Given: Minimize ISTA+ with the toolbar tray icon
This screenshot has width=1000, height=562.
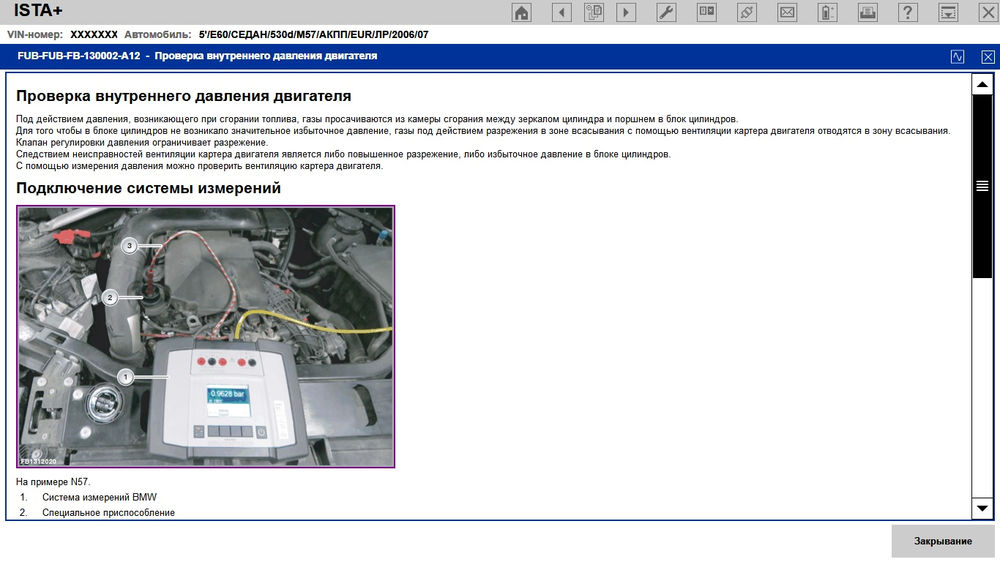Looking at the screenshot, I should point(948,13).
